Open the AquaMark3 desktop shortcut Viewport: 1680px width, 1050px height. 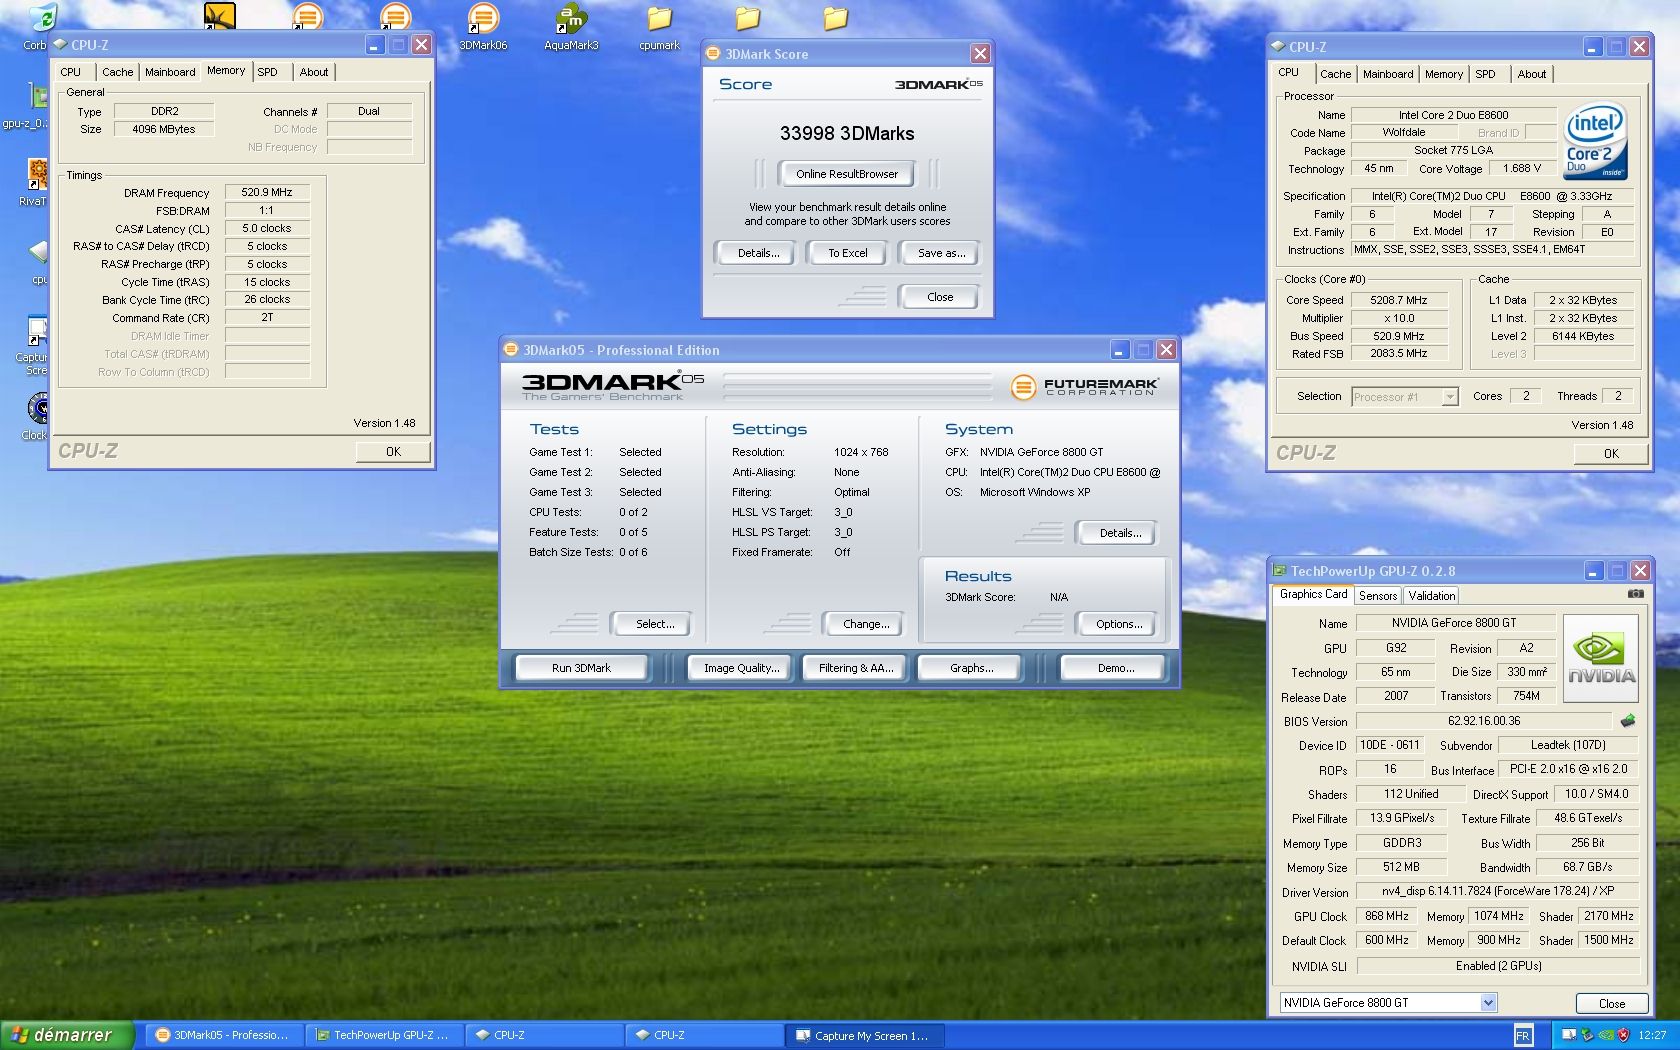point(571,27)
